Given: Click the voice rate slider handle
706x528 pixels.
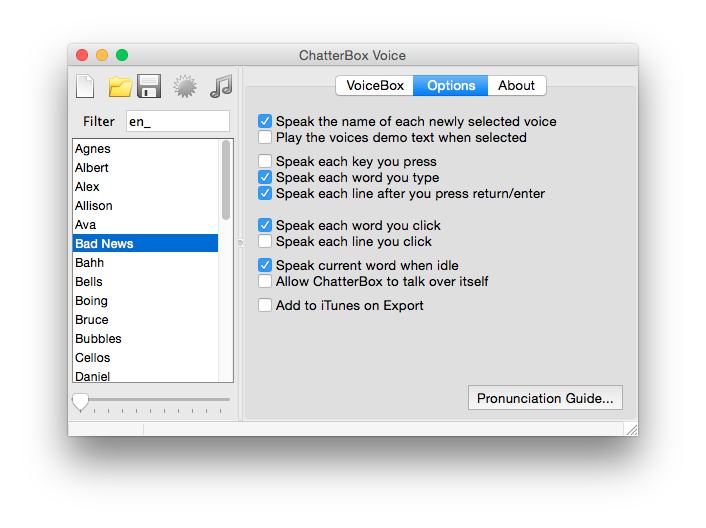Looking at the screenshot, I should [80, 401].
